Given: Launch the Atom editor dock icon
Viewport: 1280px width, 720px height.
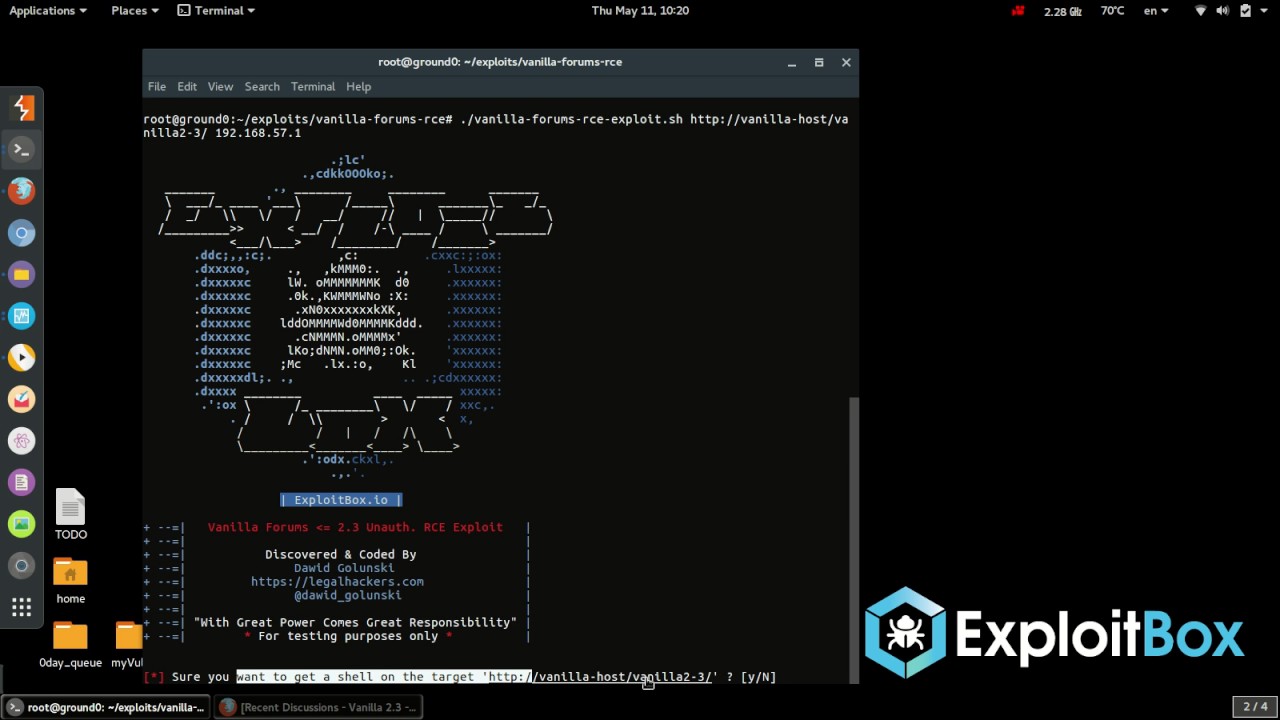Looking at the screenshot, I should point(21,441).
